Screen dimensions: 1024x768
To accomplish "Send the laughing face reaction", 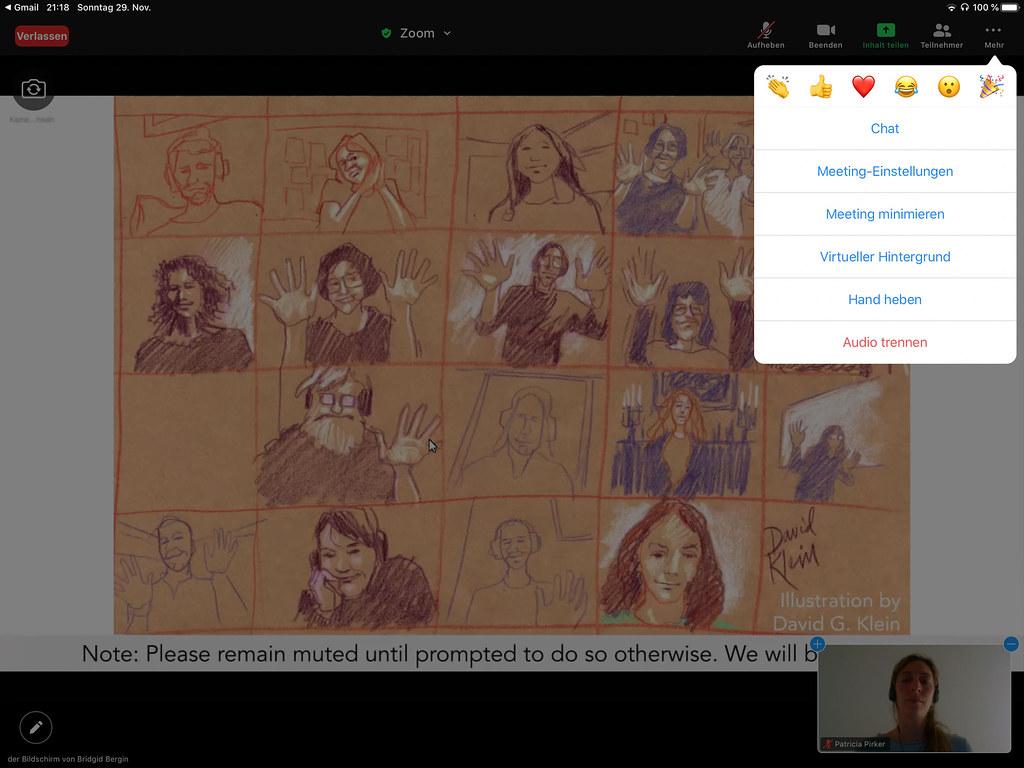I will [x=906, y=87].
